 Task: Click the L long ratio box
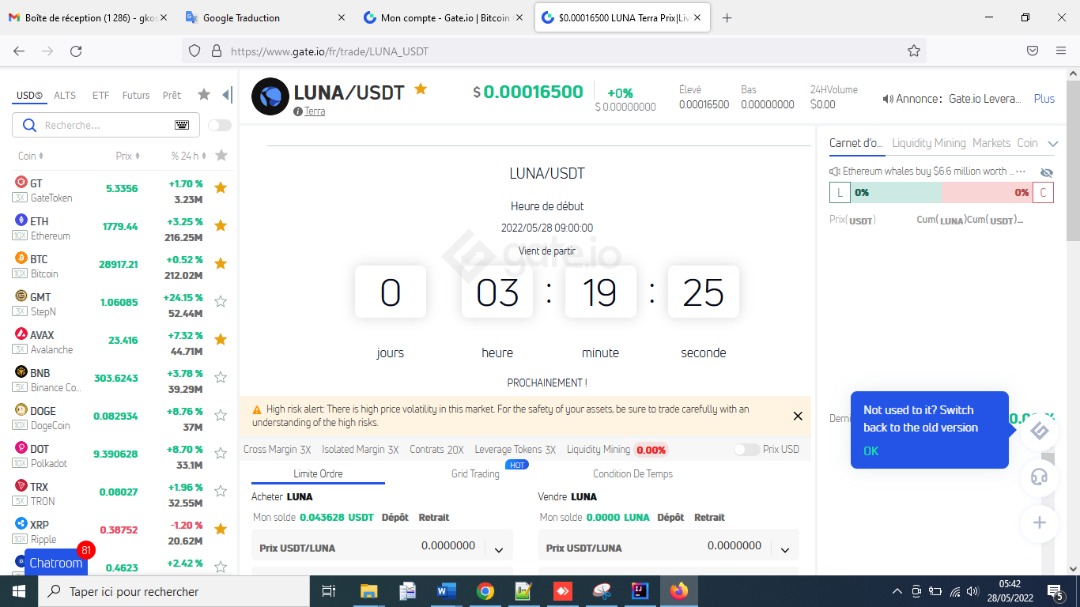840,192
